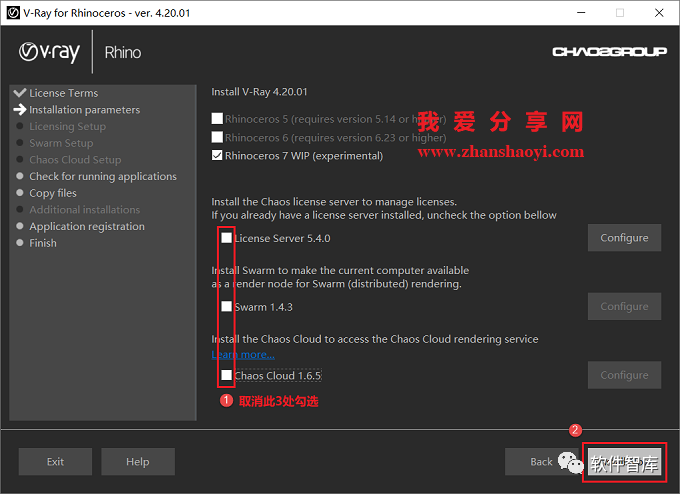
Task: Select Licensing Setup step
Action: coord(68,126)
